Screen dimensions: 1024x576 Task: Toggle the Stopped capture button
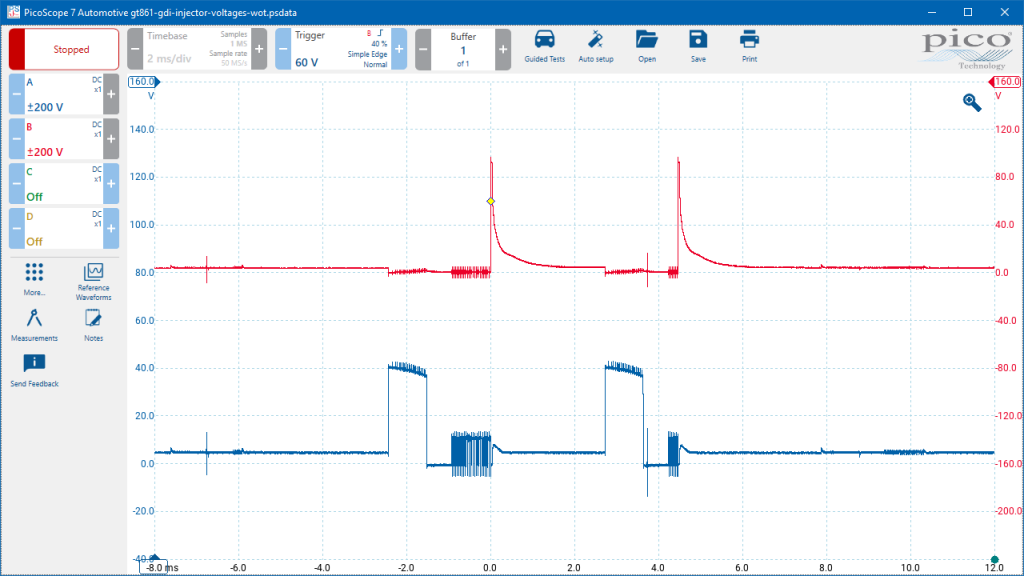click(x=64, y=49)
